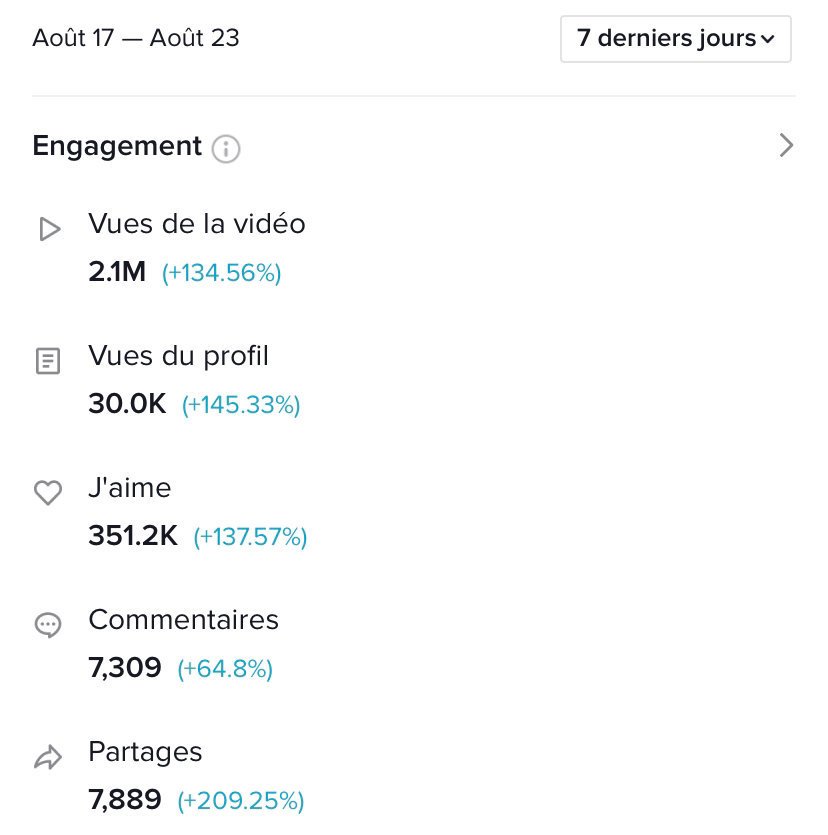Click the Partages label

point(145,752)
